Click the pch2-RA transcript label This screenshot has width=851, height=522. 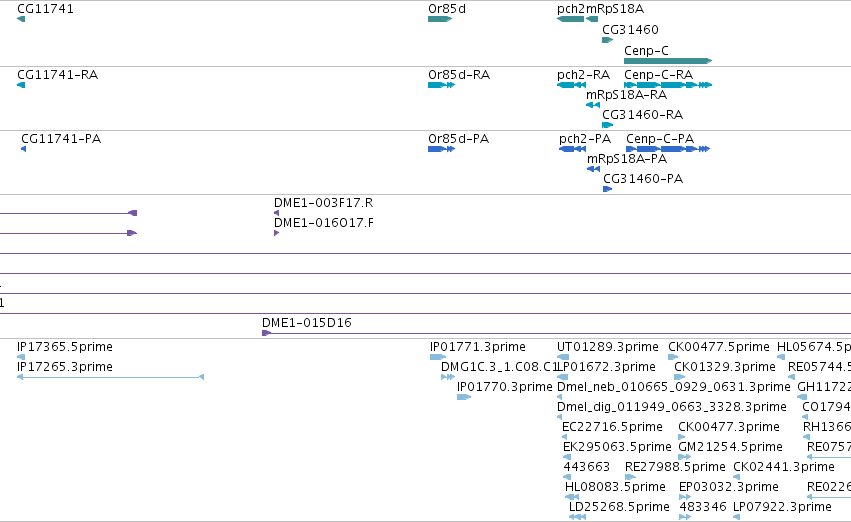(x=583, y=75)
